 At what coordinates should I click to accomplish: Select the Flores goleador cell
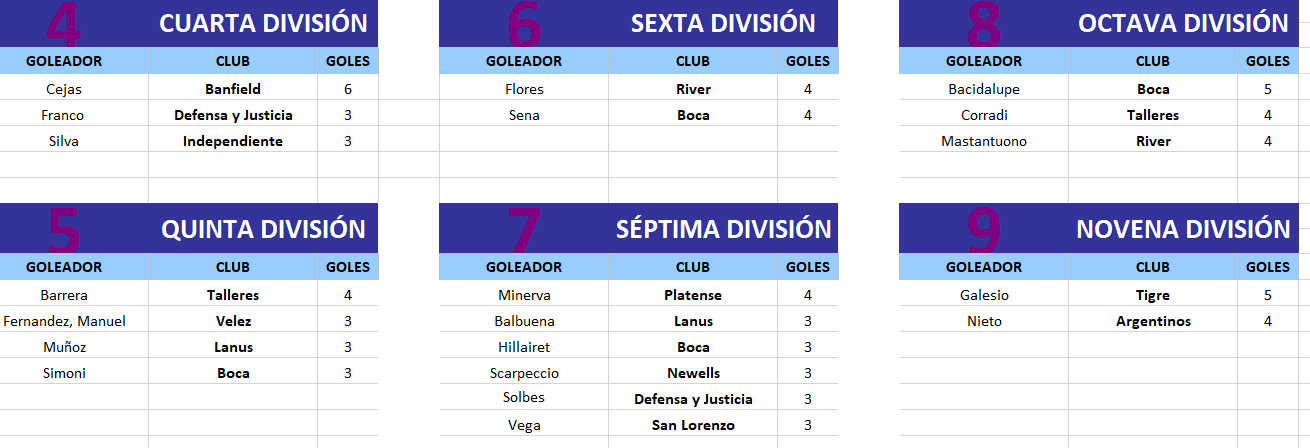coord(524,89)
